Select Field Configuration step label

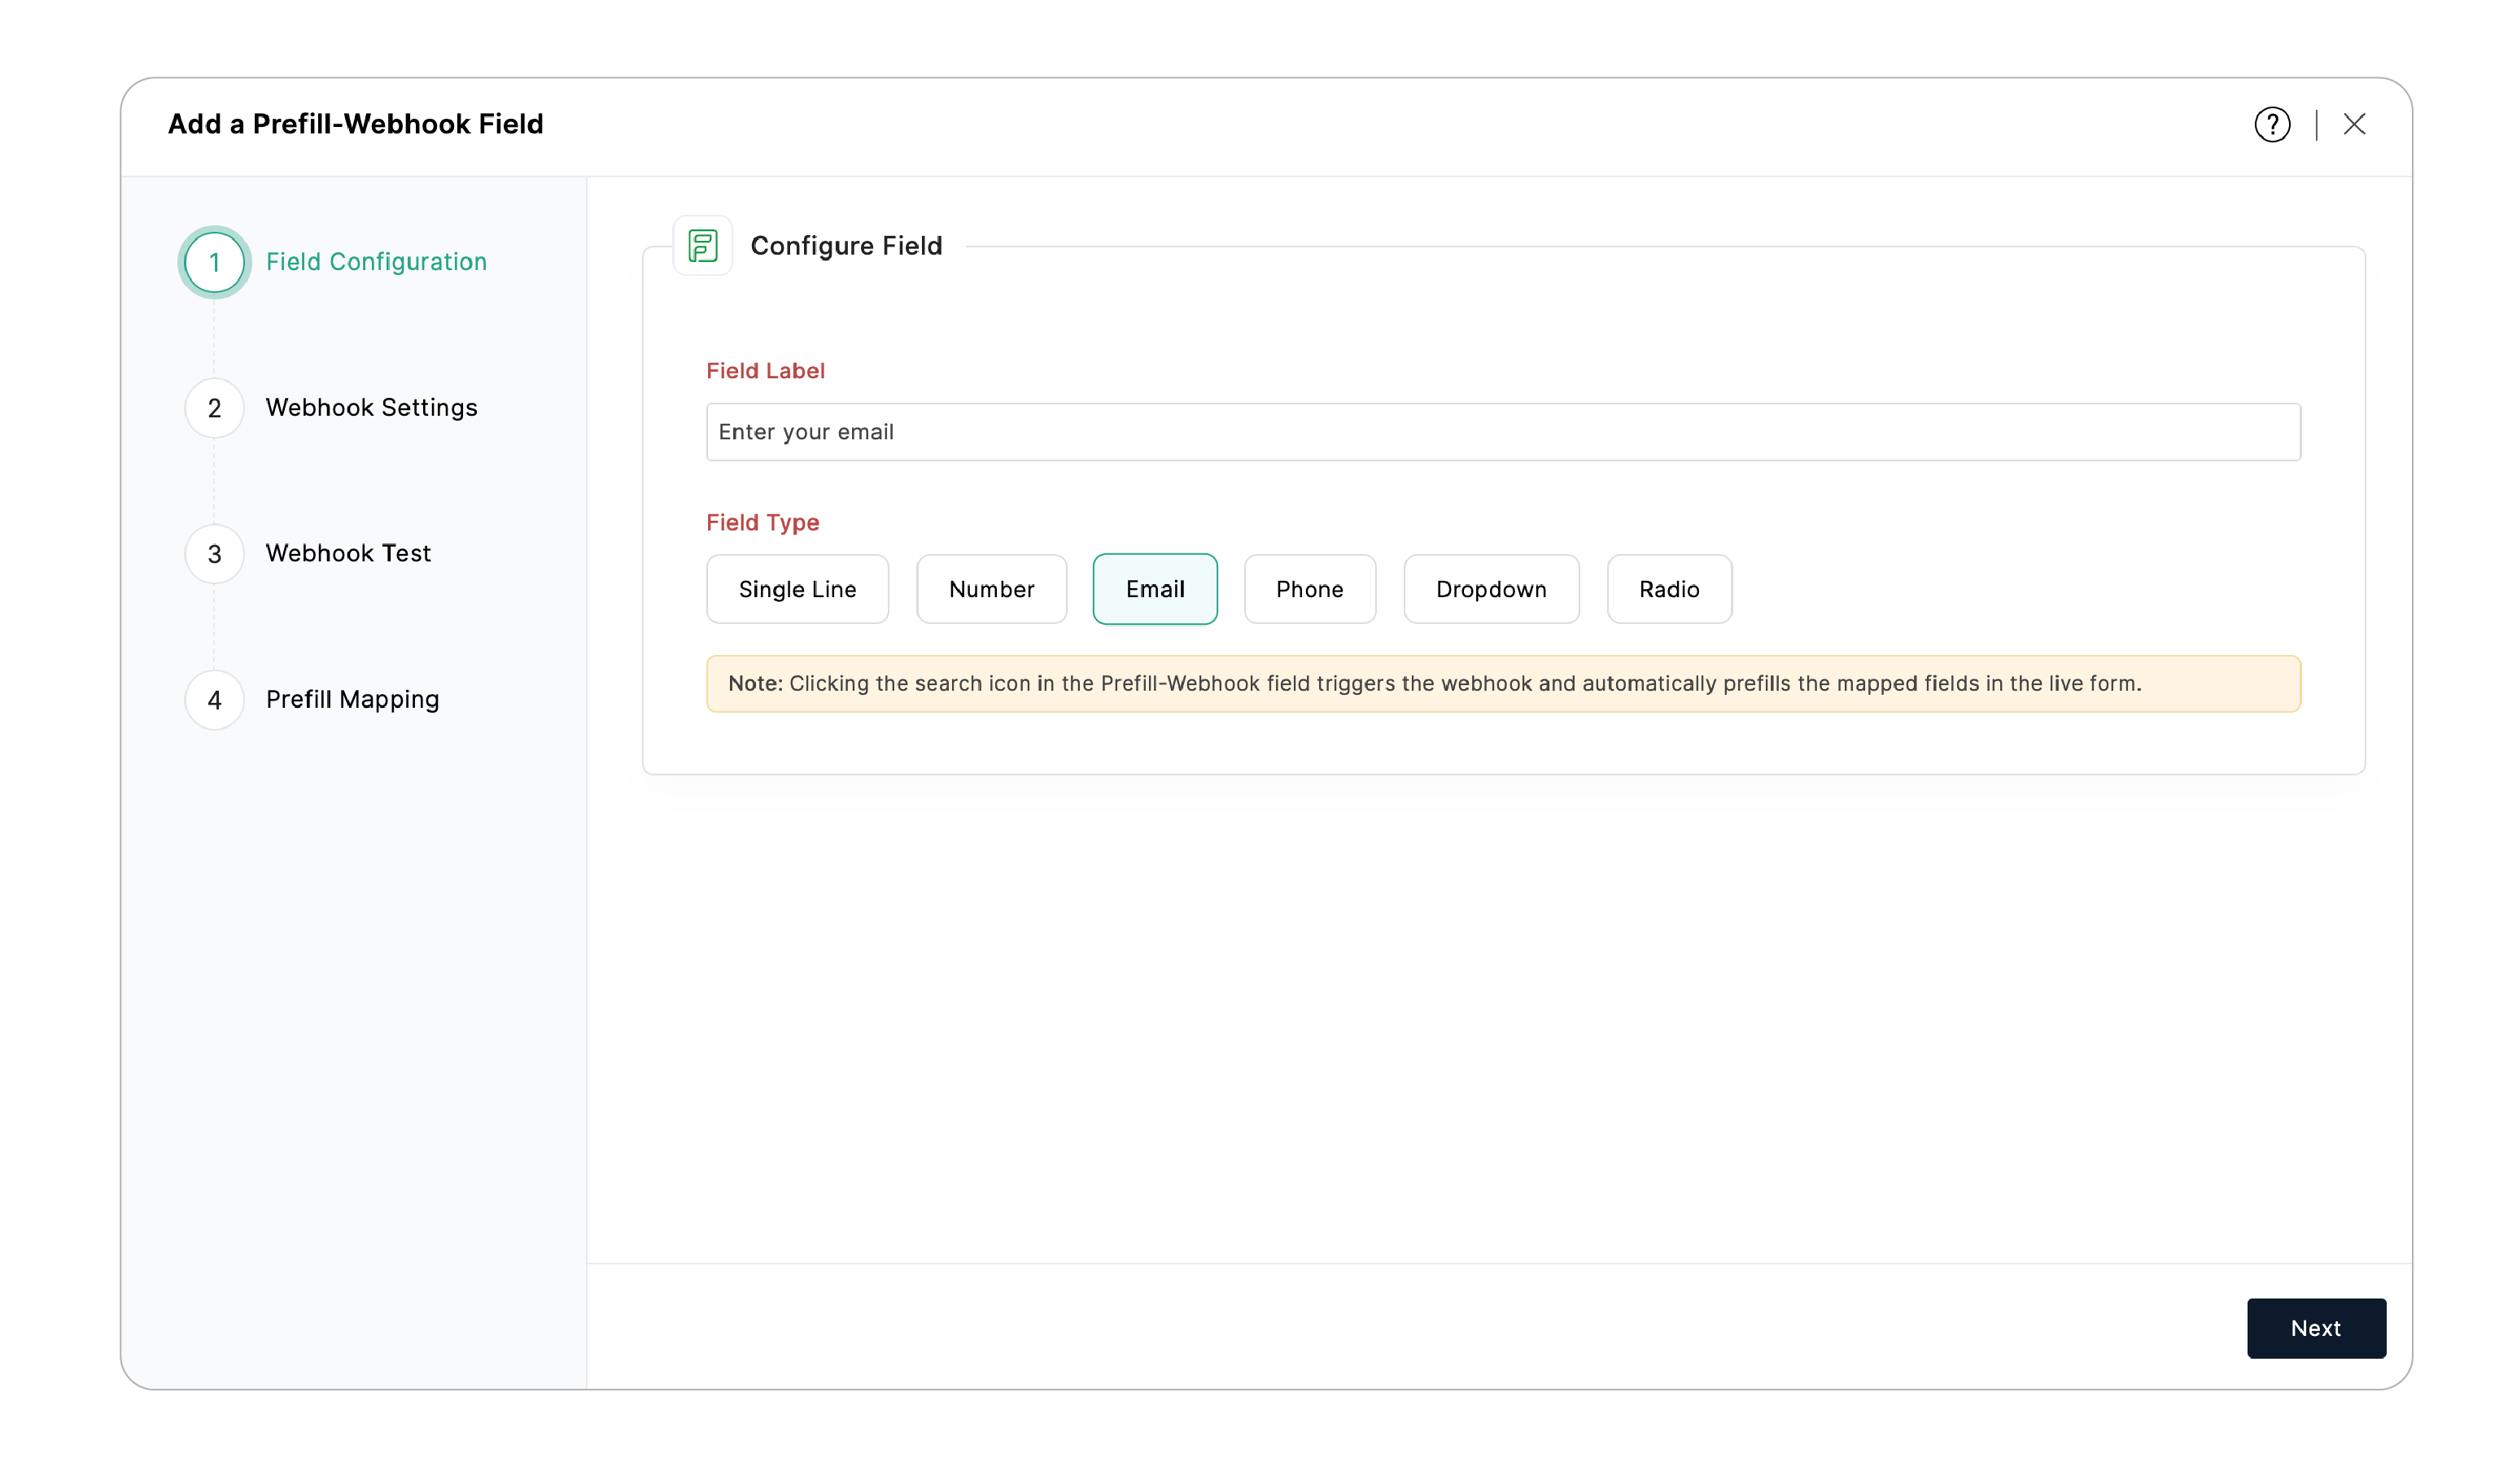coord(376,262)
